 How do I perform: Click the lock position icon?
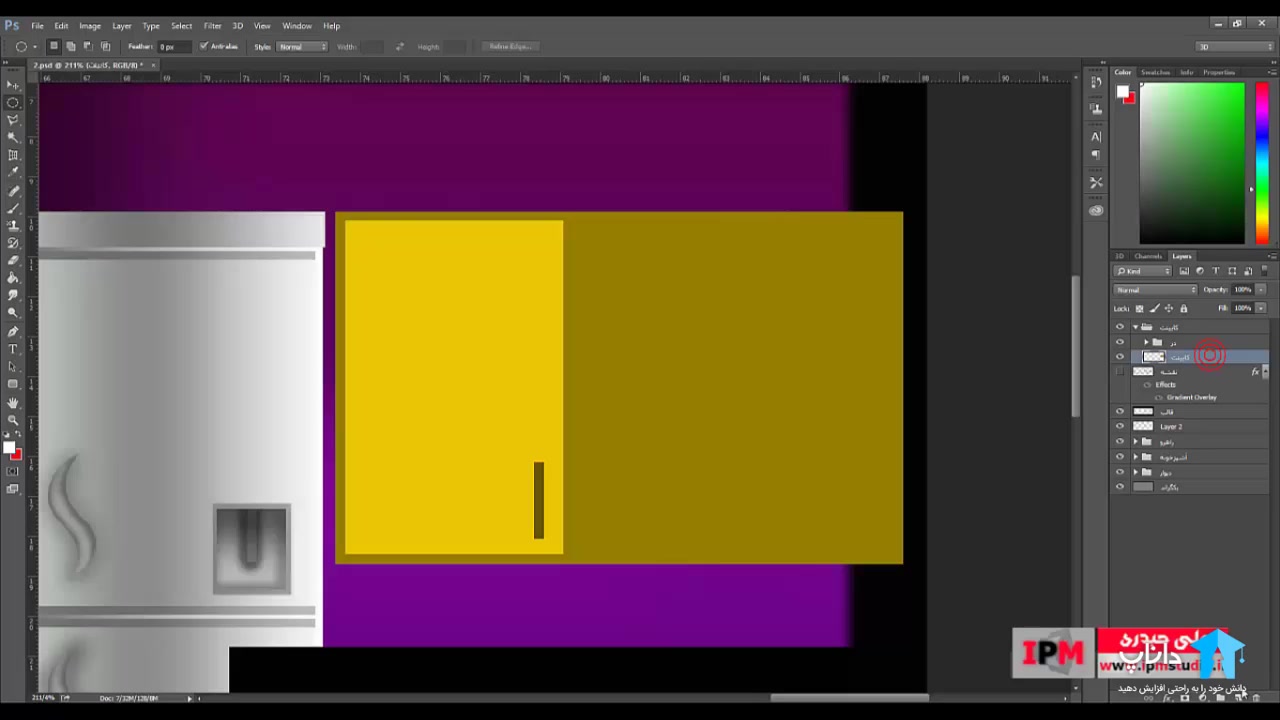(1167, 308)
